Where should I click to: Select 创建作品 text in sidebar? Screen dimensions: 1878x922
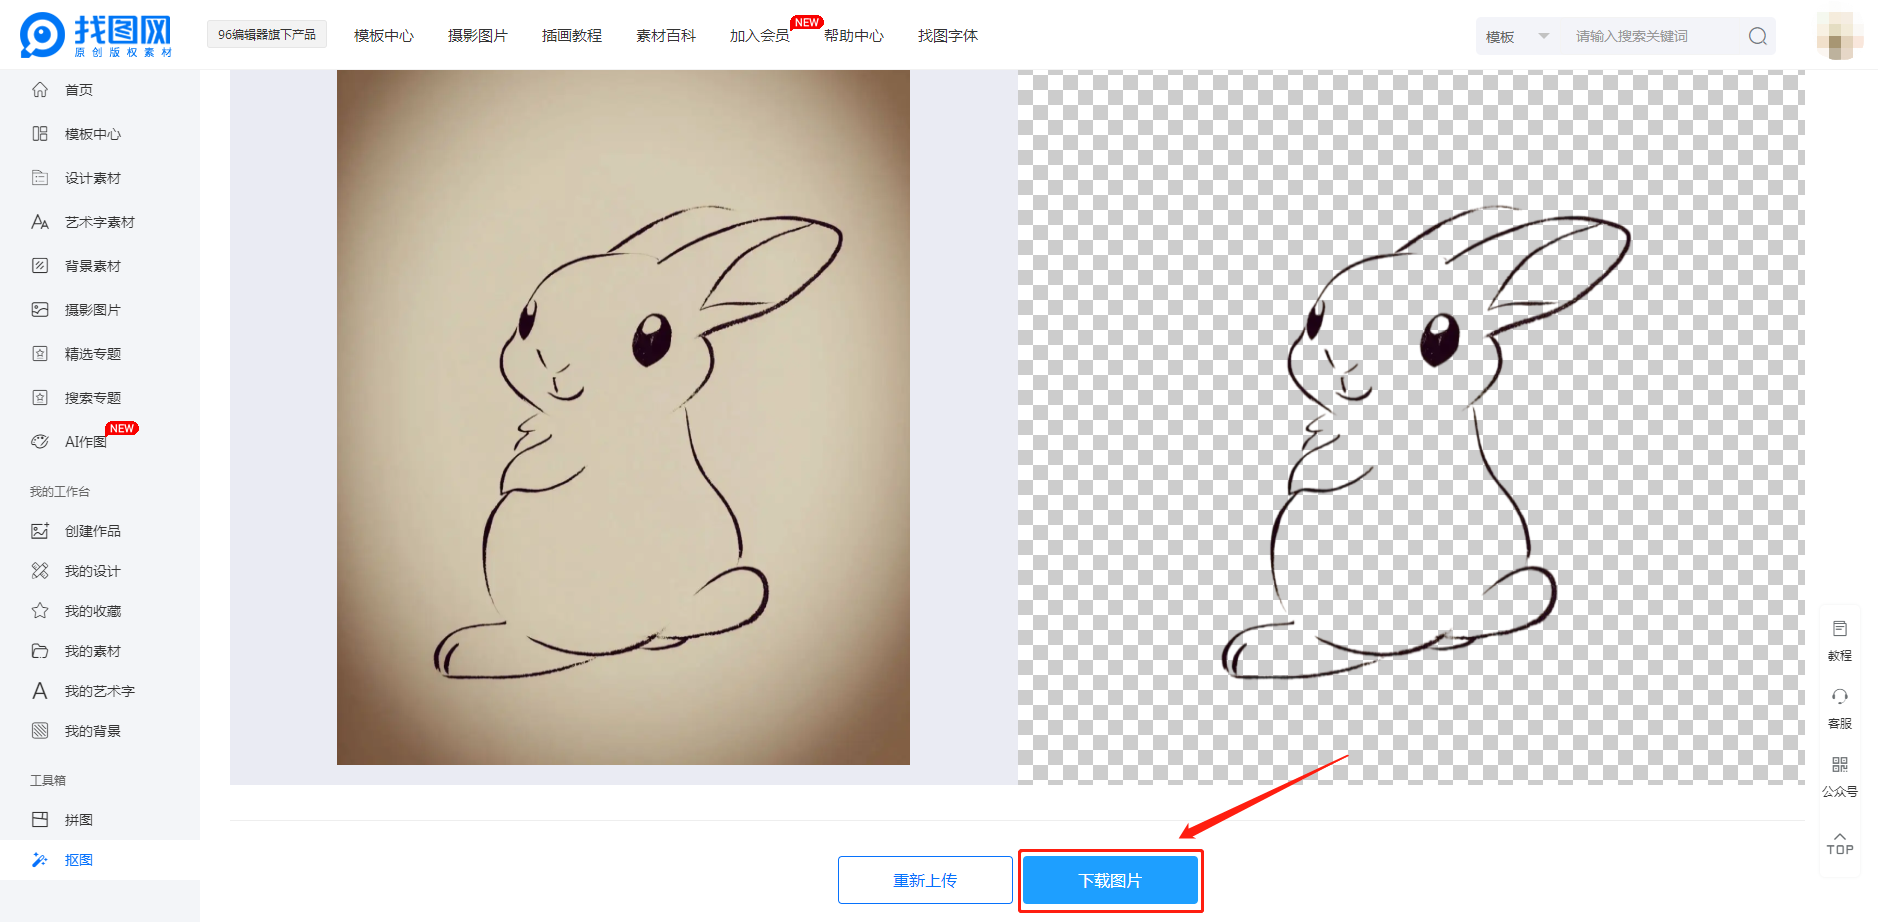(x=93, y=531)
